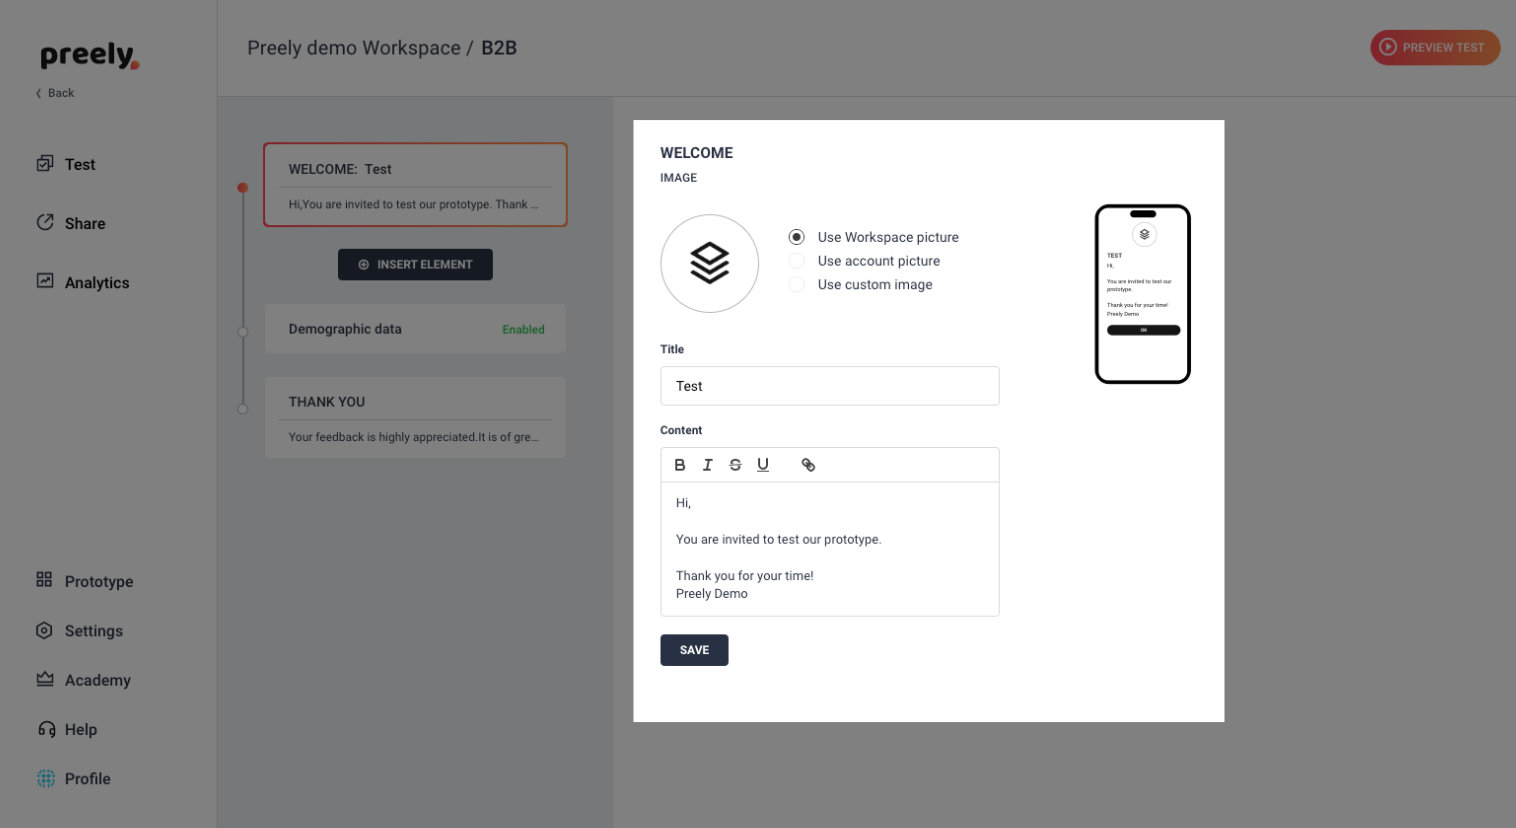Open the Prototype menu item
This screenshot has width=1516, height=828.
85,581
